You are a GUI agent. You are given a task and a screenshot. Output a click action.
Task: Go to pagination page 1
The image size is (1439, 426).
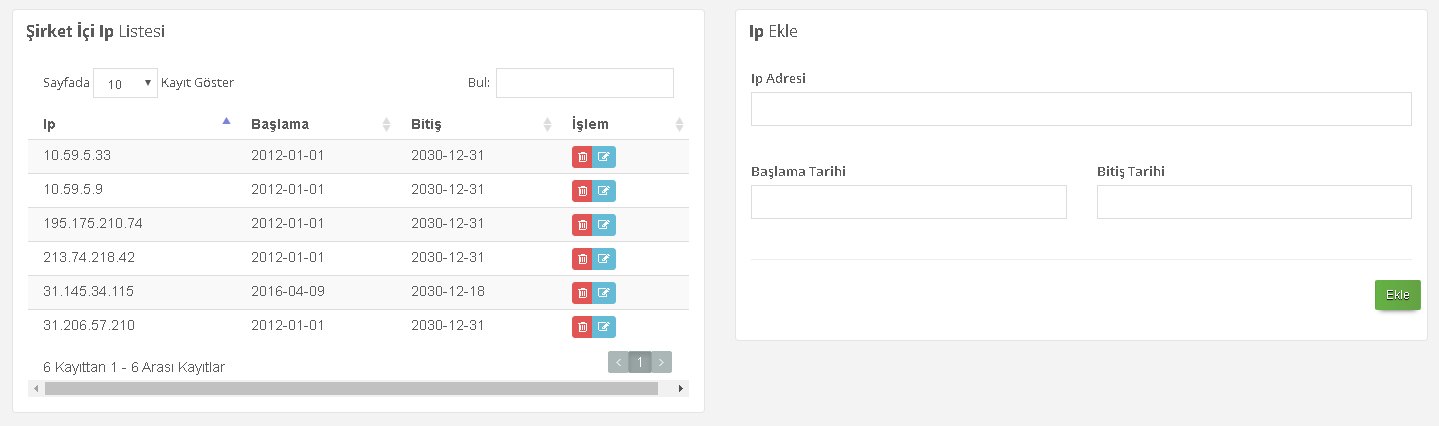pyautogui.click(x=640, y=362)
